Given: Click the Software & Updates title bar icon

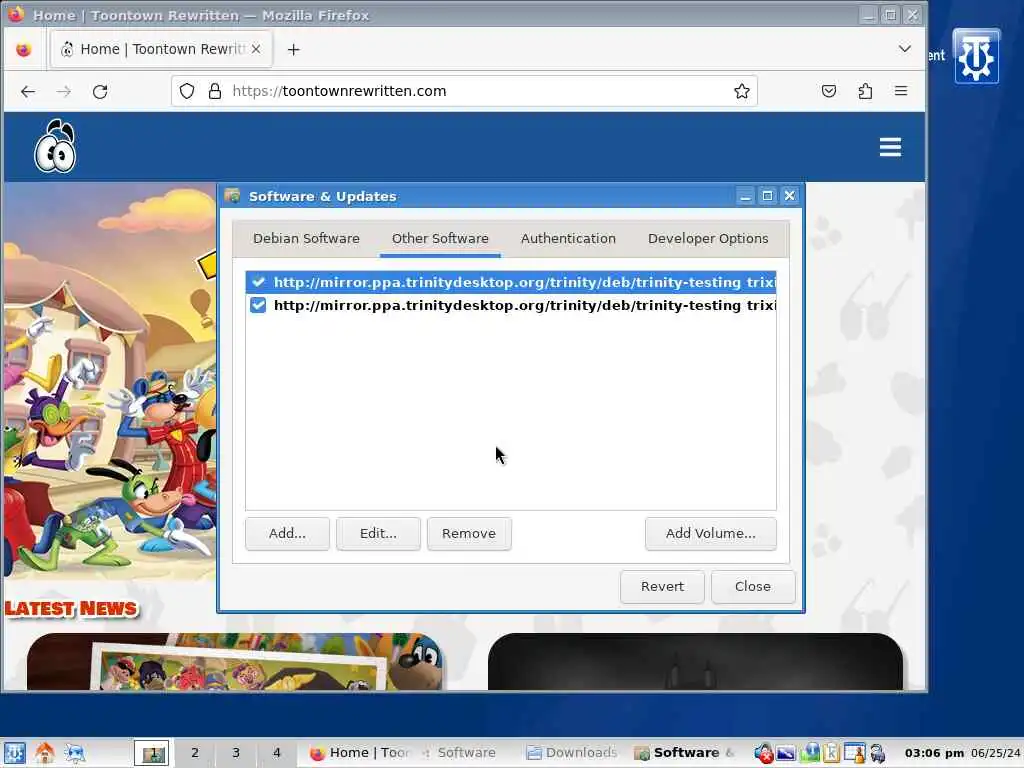Looking at the screenshot, I should 232,196.
